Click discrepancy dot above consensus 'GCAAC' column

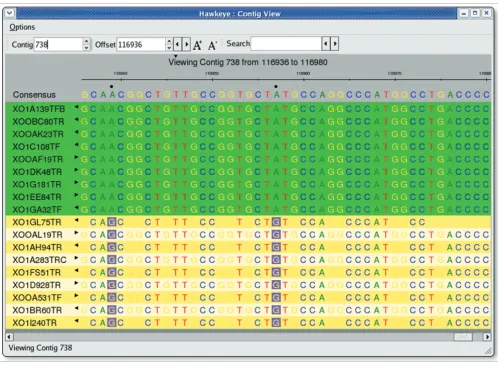[x=112, y=86]
